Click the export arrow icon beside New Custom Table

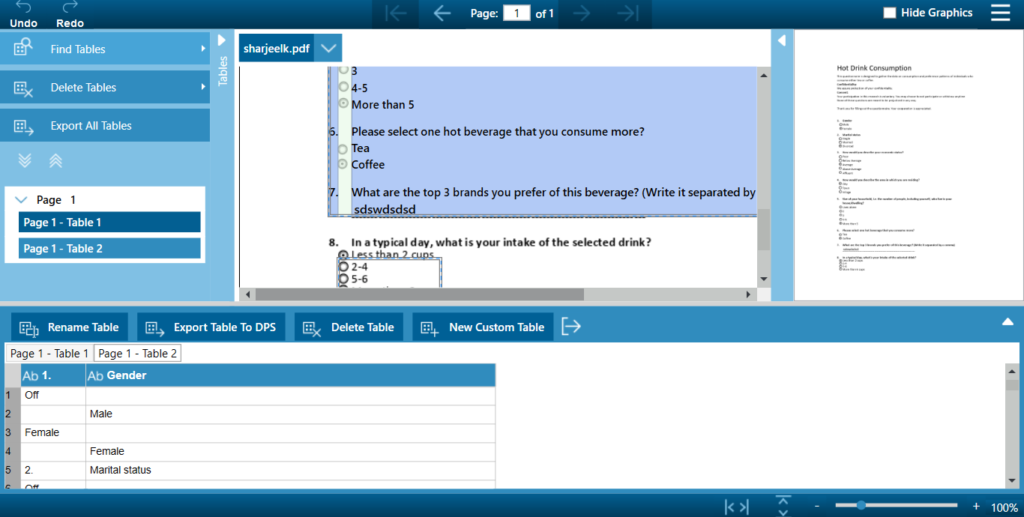pos(571,327)
